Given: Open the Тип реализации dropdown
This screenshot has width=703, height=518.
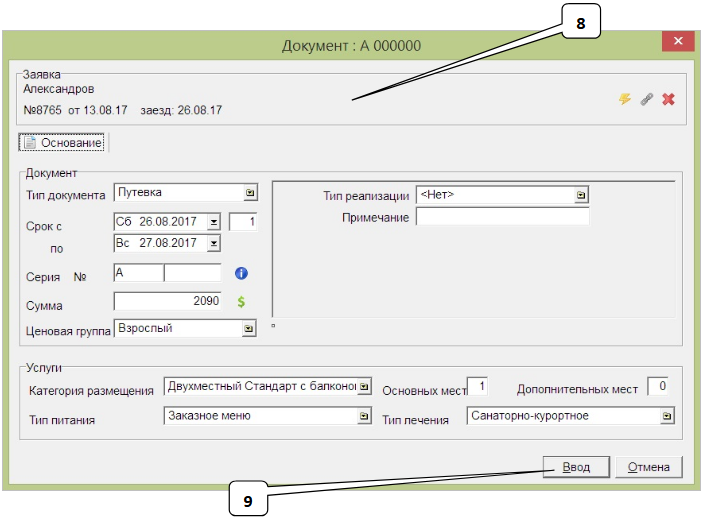Looking at the screenshot, I should [x=581, y=195].
